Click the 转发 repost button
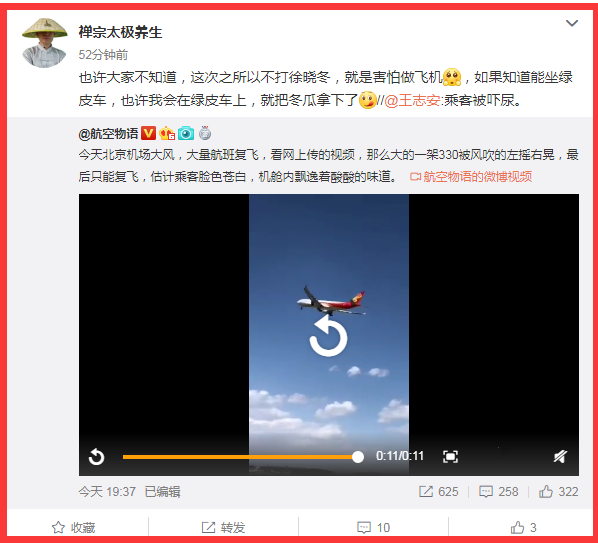 point(223,527)
